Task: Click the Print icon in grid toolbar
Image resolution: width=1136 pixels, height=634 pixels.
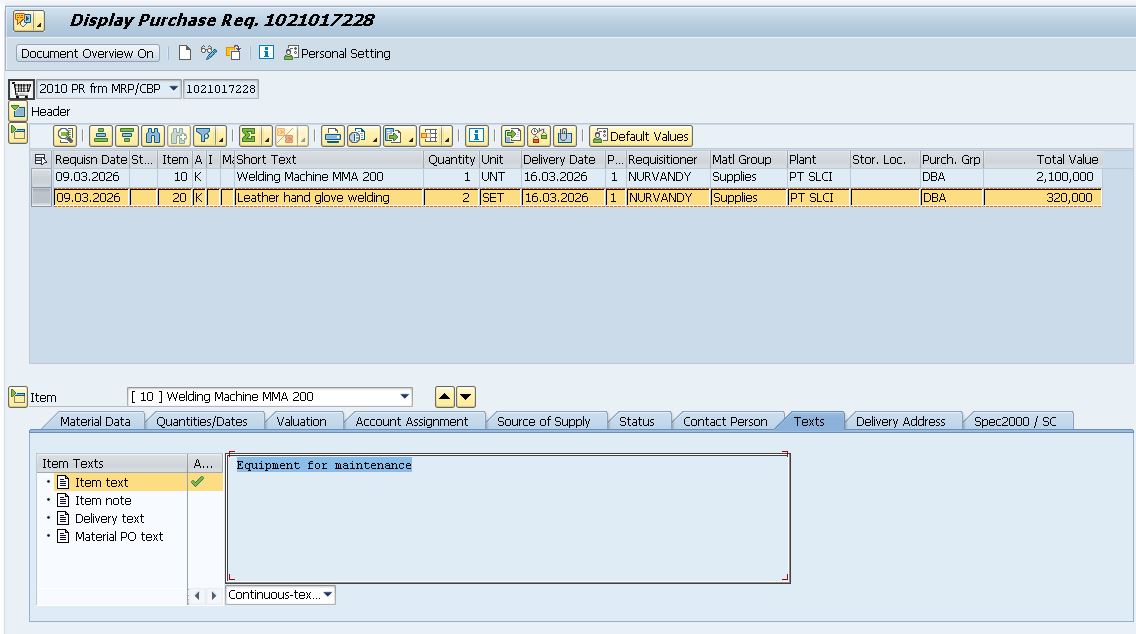Action: [333, 136]
